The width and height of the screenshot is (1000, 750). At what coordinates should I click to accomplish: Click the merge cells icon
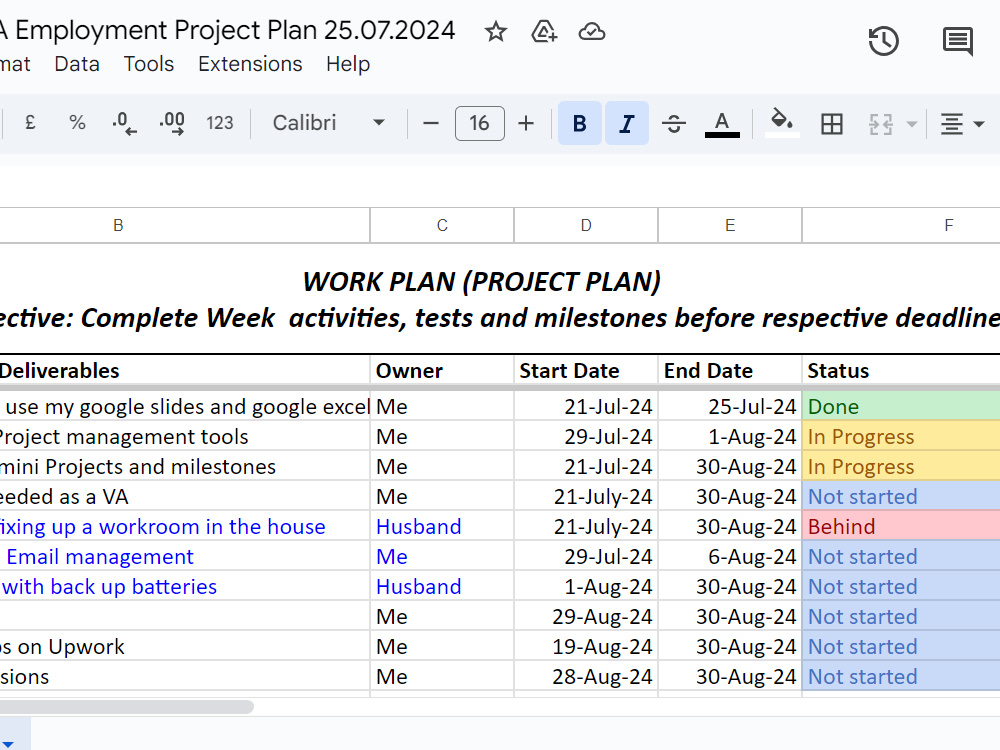[x=881, y=124]
